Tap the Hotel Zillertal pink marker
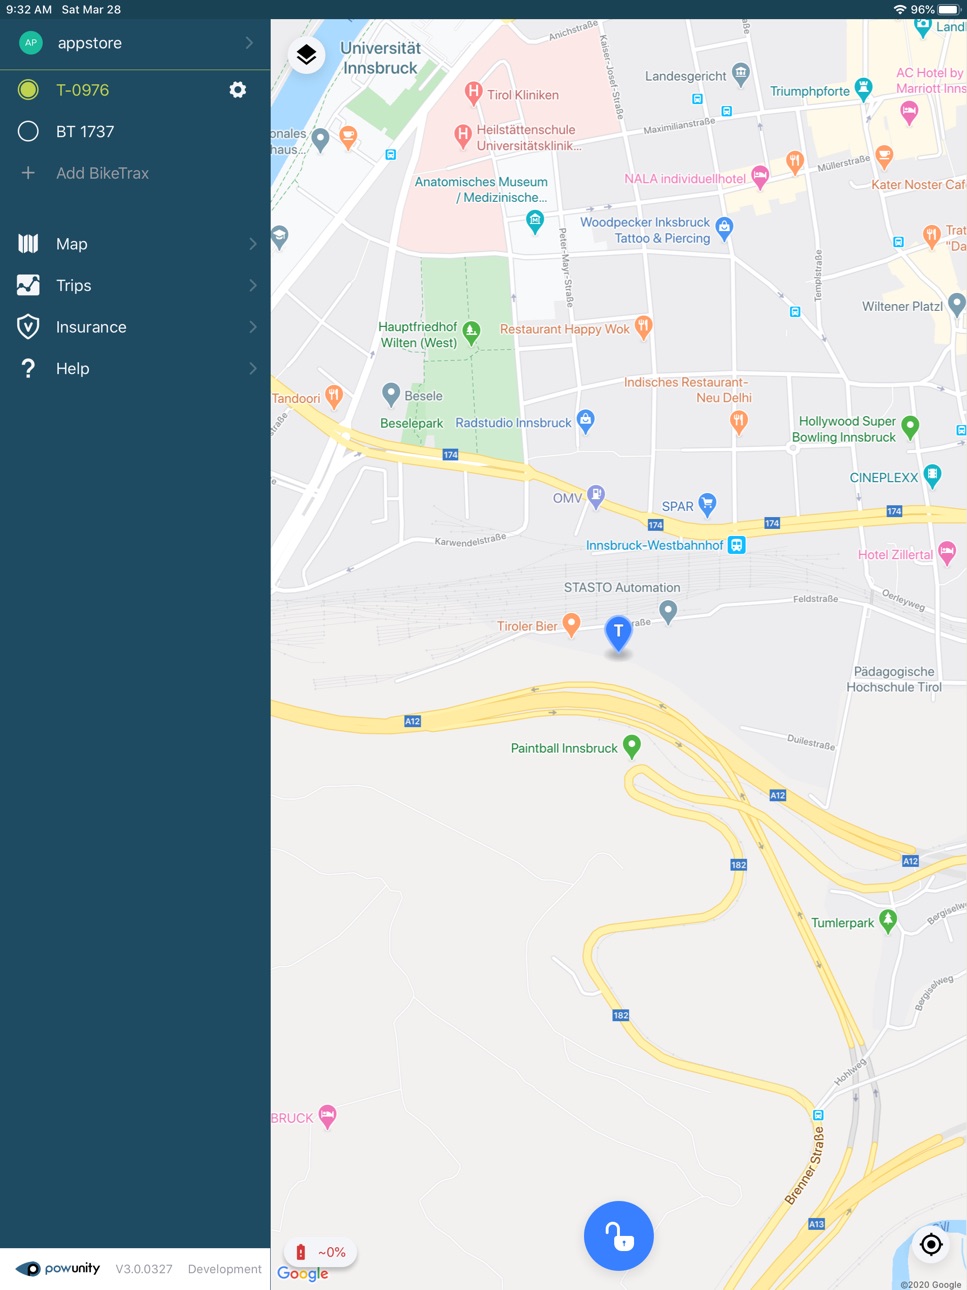The width and height of the screenshot is (967, 1290). pyautogui.click(x=947, y=552)
